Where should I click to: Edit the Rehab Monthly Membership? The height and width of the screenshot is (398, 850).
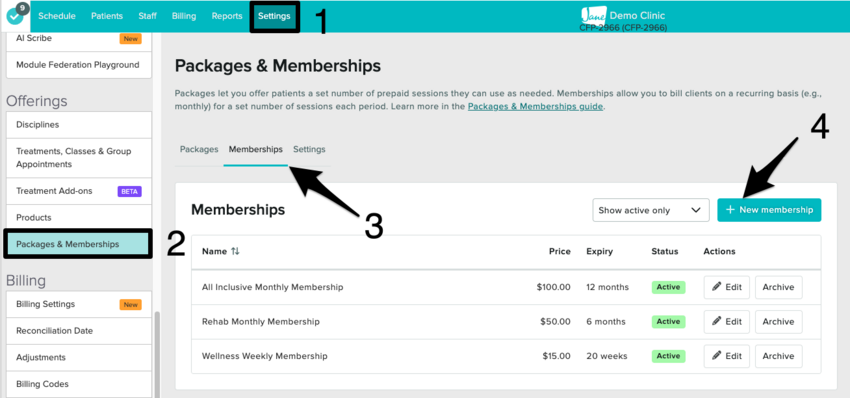[x=726, y=322]
